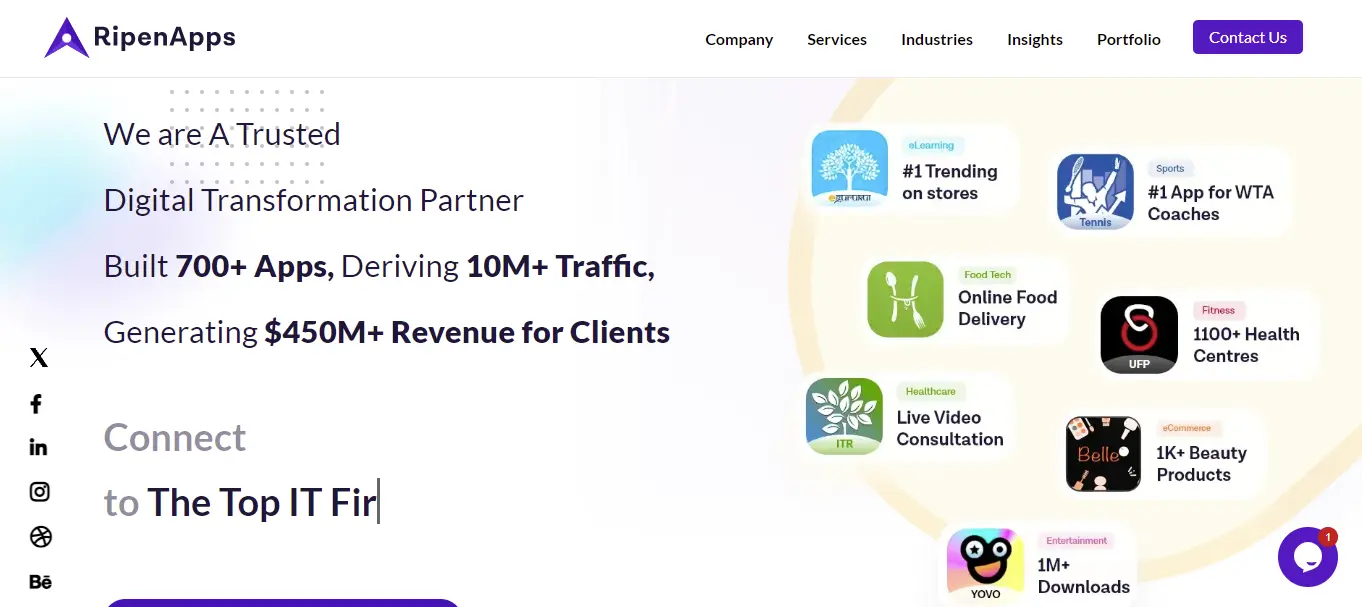Click the Contact Us button
Image resolution: width=1362 pixels, height=607 pixels.
tap(1247, 37)
